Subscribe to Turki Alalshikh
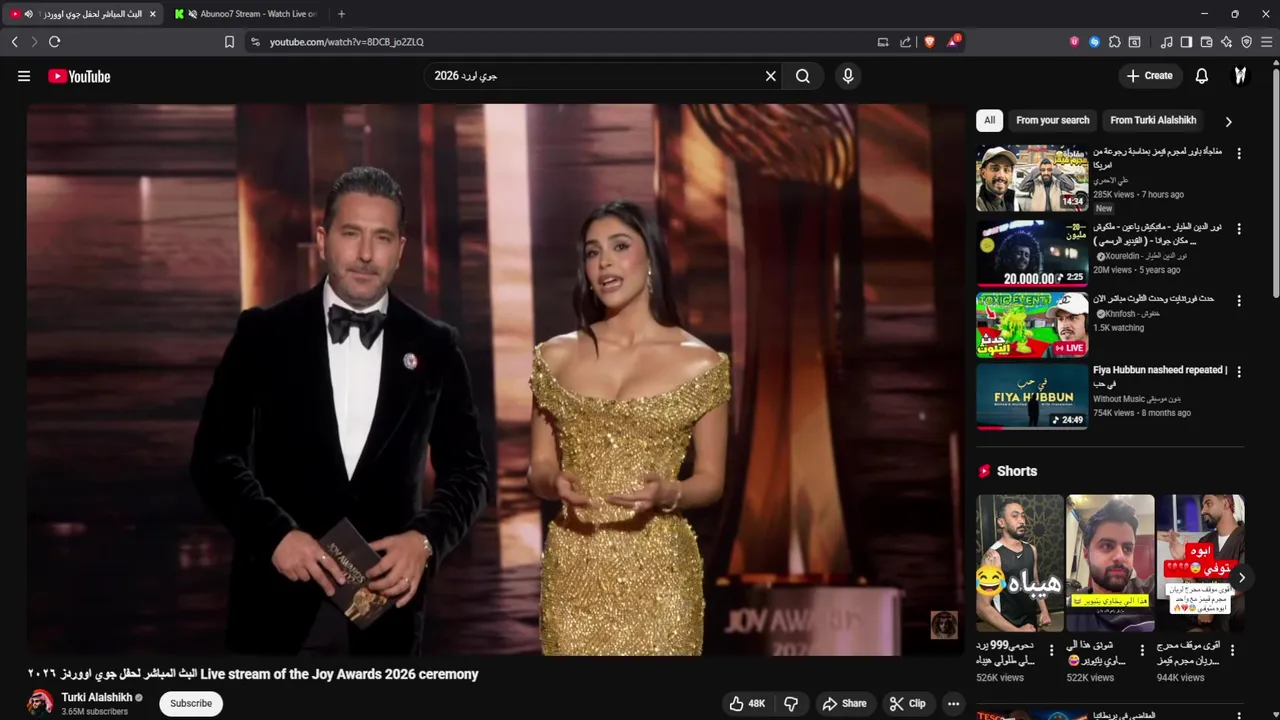The width and height of the screenshot is (1280, 720). [191, 703]
